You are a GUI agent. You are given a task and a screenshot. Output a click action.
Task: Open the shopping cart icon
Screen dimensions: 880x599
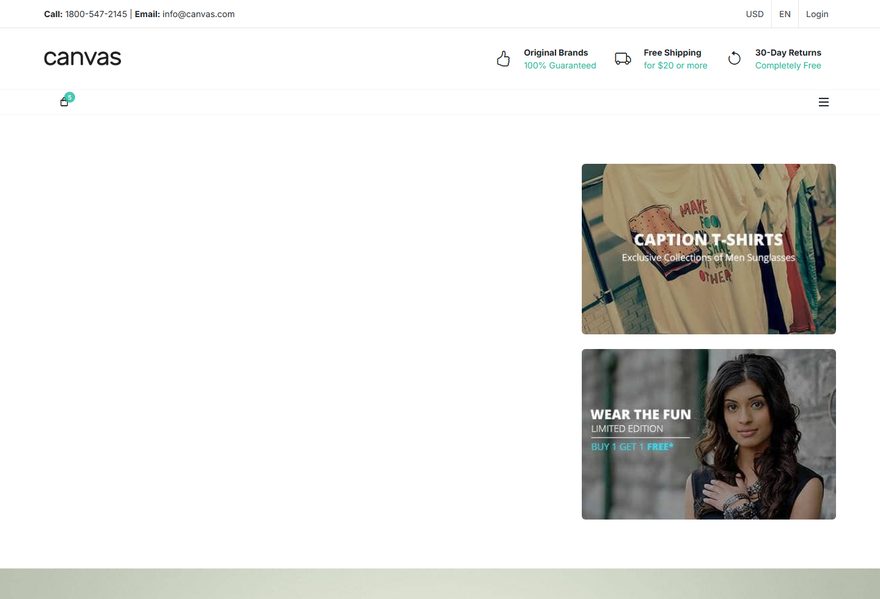coord(65,102)
